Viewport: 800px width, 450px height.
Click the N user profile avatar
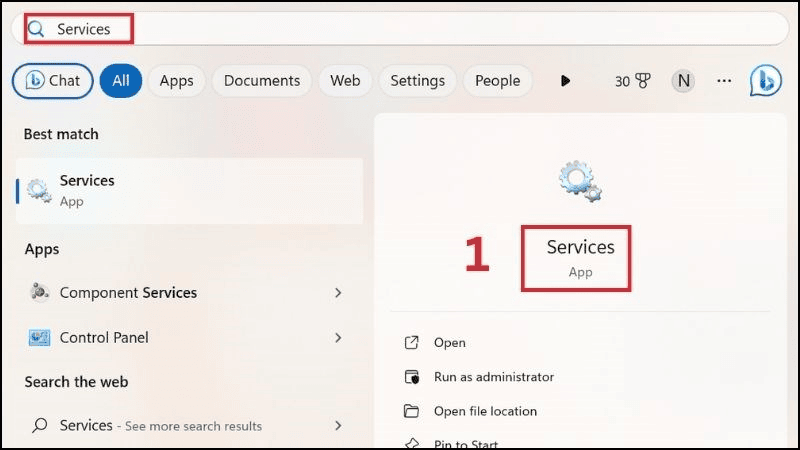683,81
